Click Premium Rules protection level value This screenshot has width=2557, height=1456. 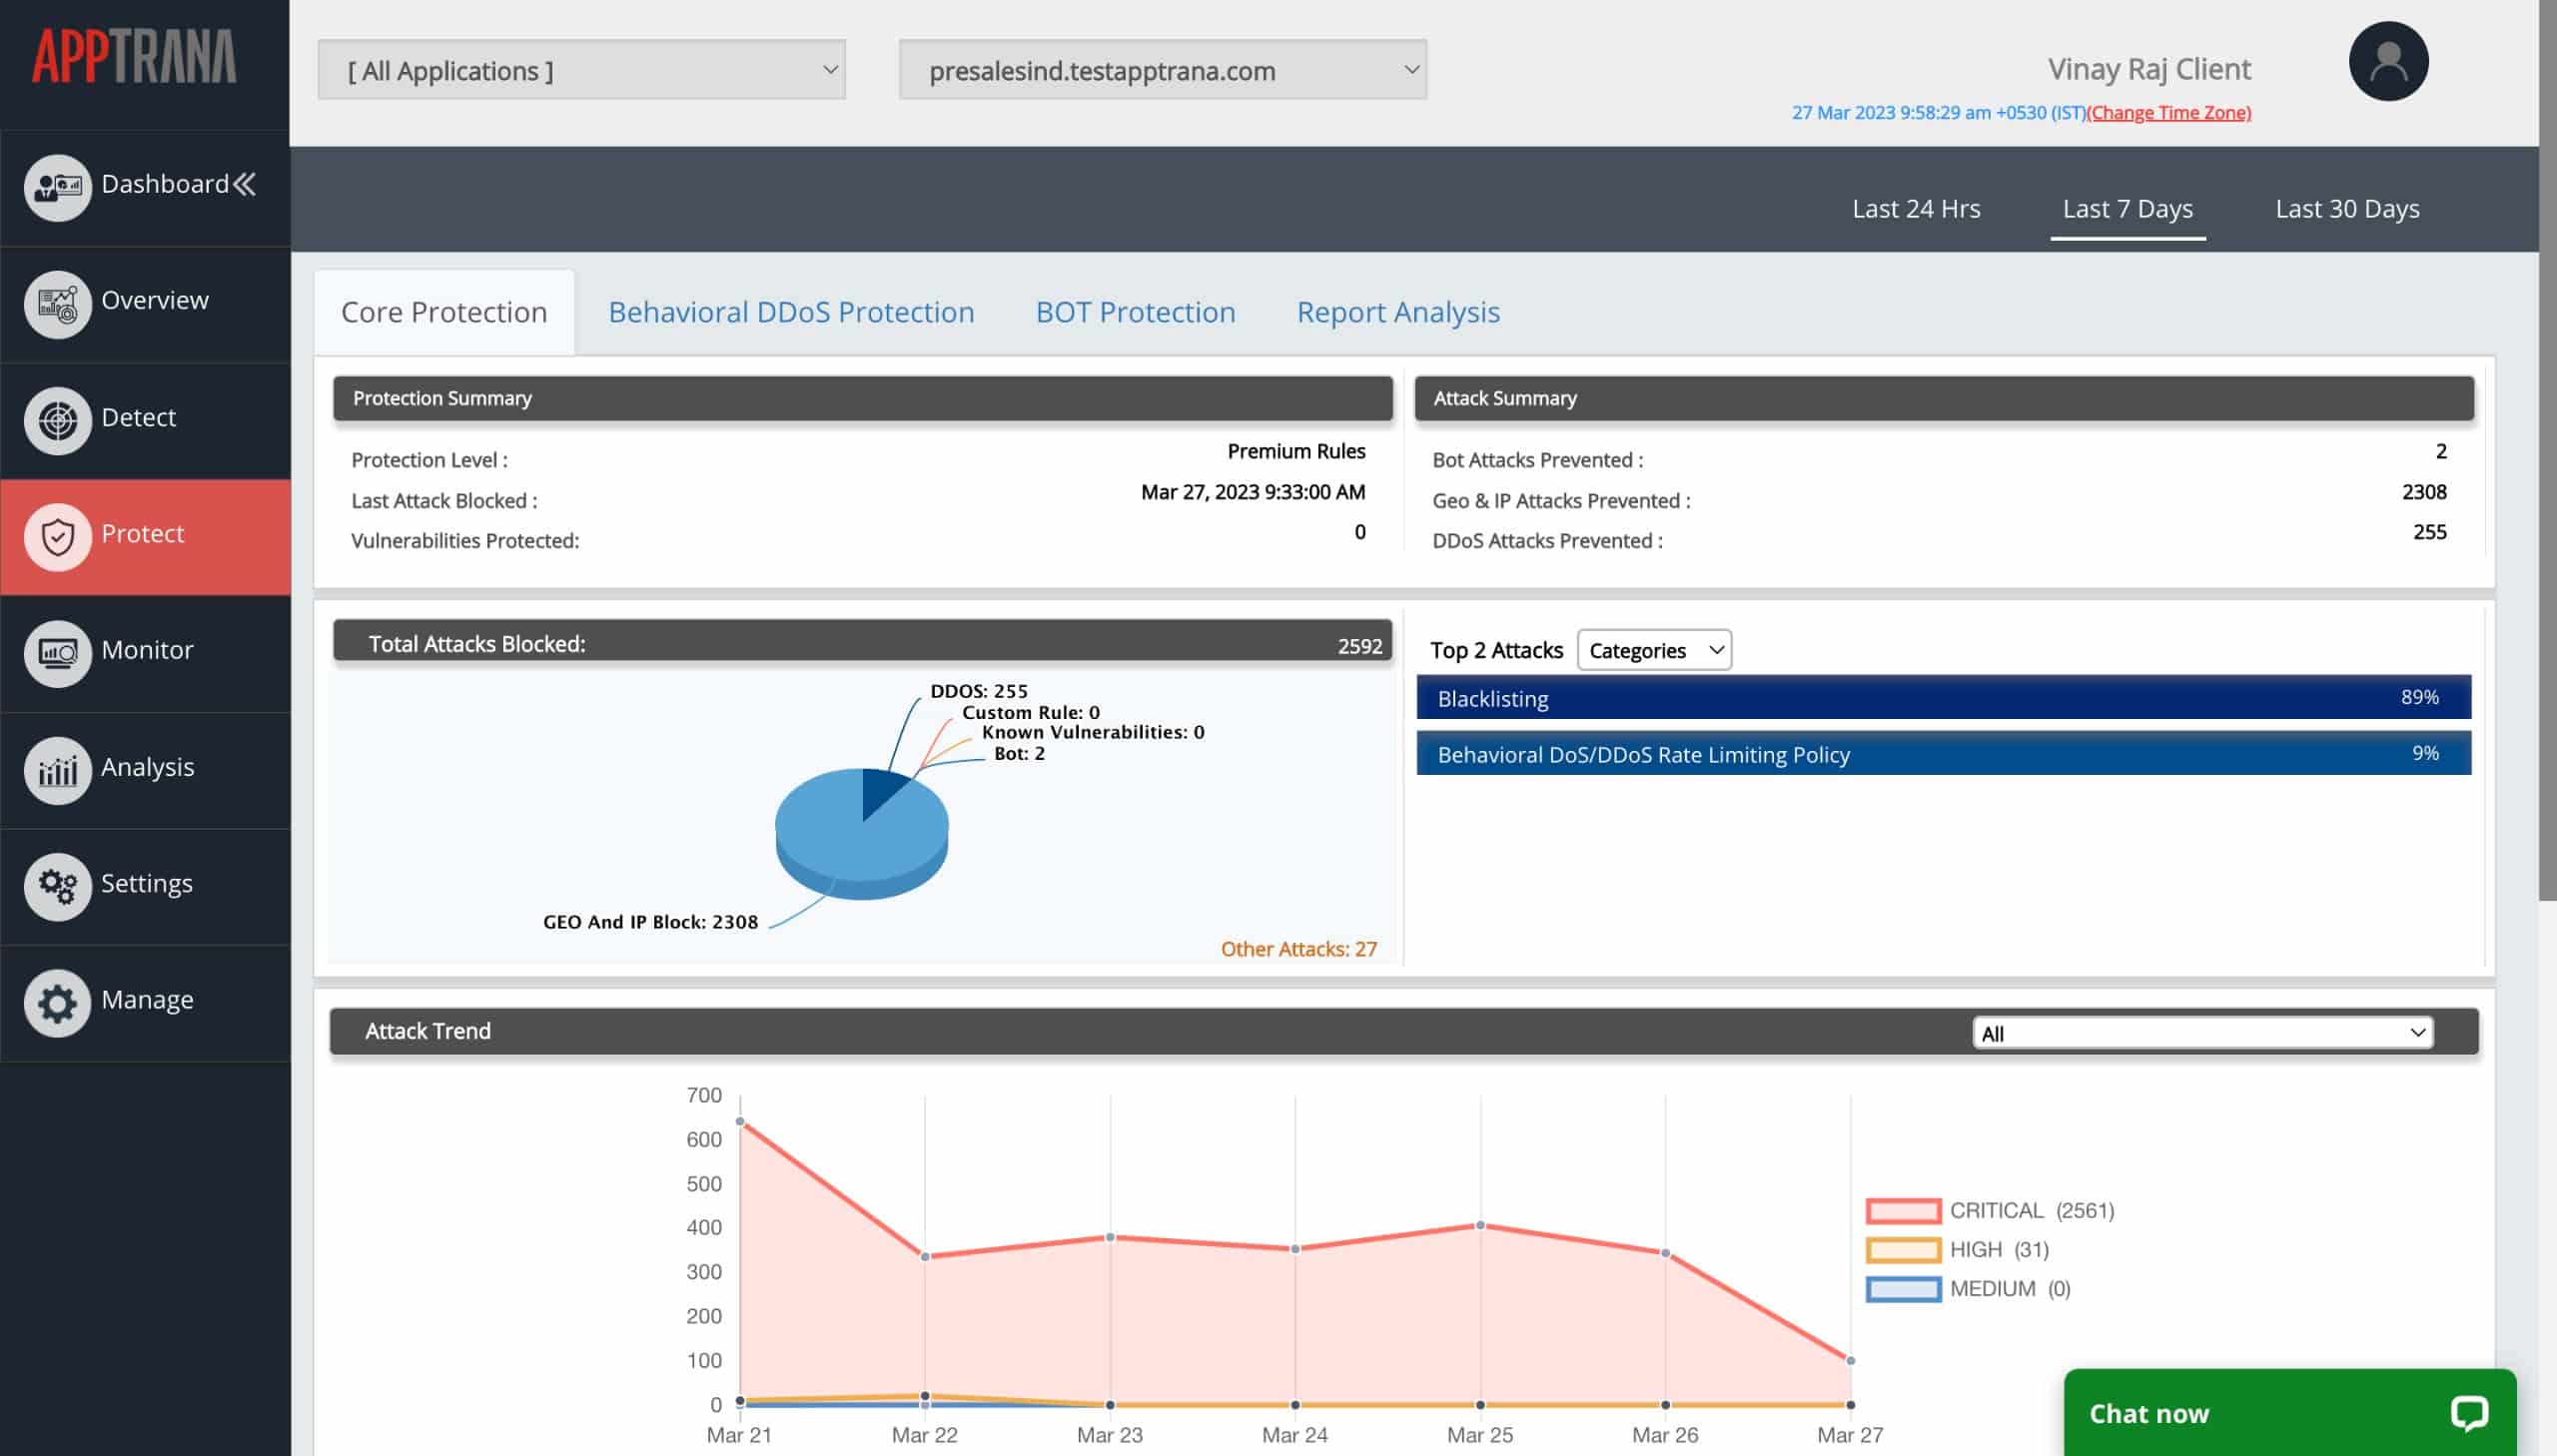[1296, 451]
